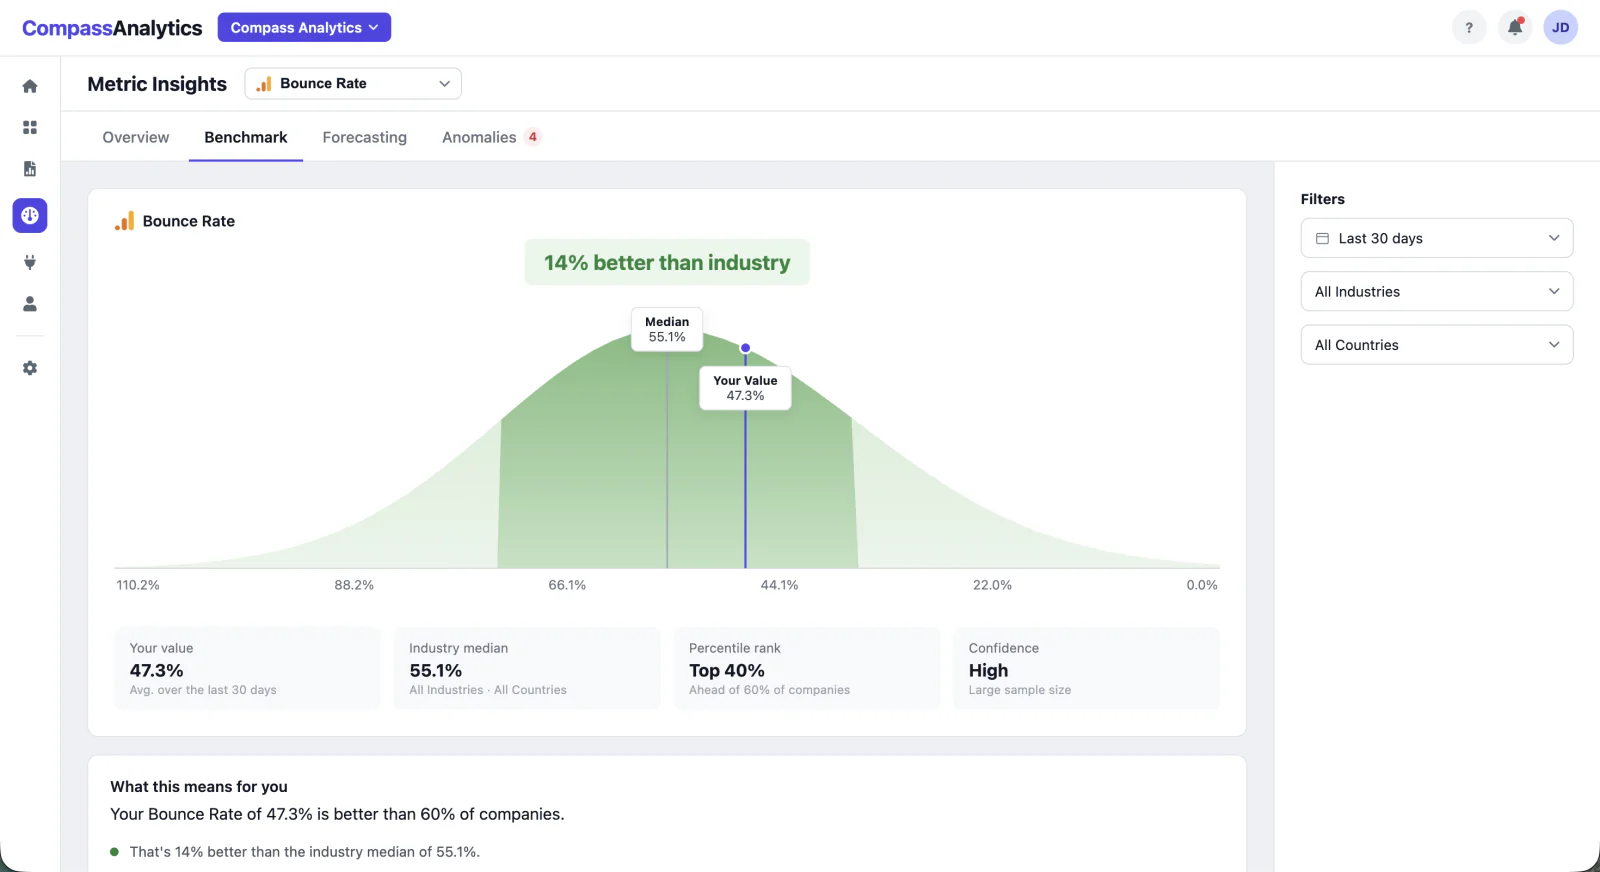This screenshot has width=1600, height=872.
Task: Click the purple dot marker on curve
Action: [x=745, y=348]
